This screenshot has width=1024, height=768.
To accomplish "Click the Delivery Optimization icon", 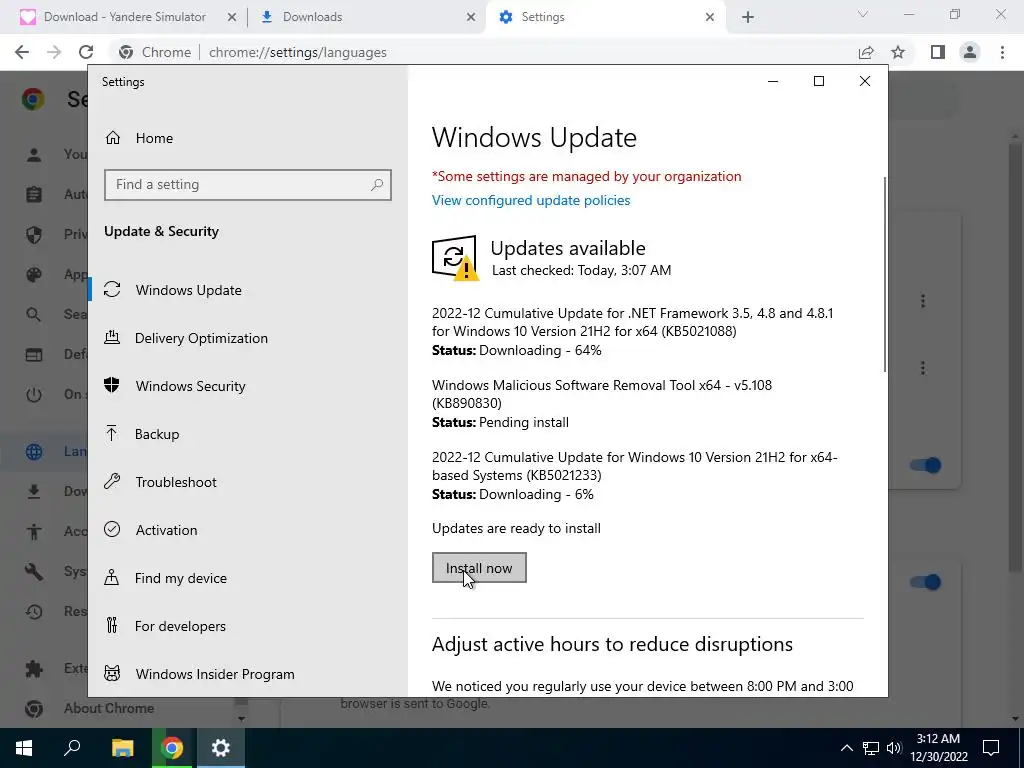I will 112,338.
